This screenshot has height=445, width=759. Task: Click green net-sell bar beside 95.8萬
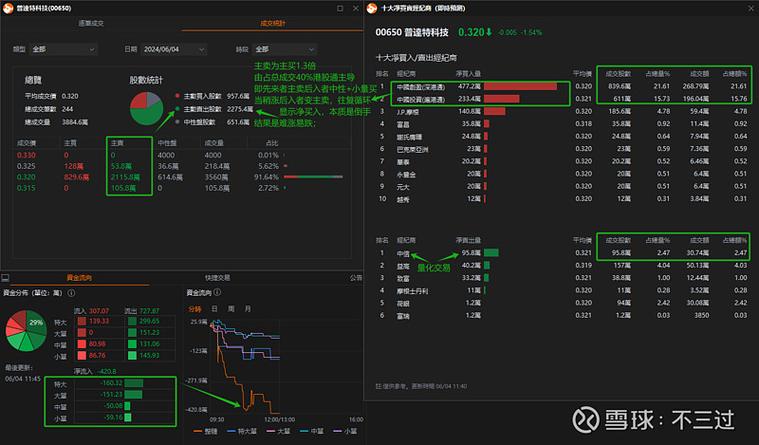[x=491, y=252]
